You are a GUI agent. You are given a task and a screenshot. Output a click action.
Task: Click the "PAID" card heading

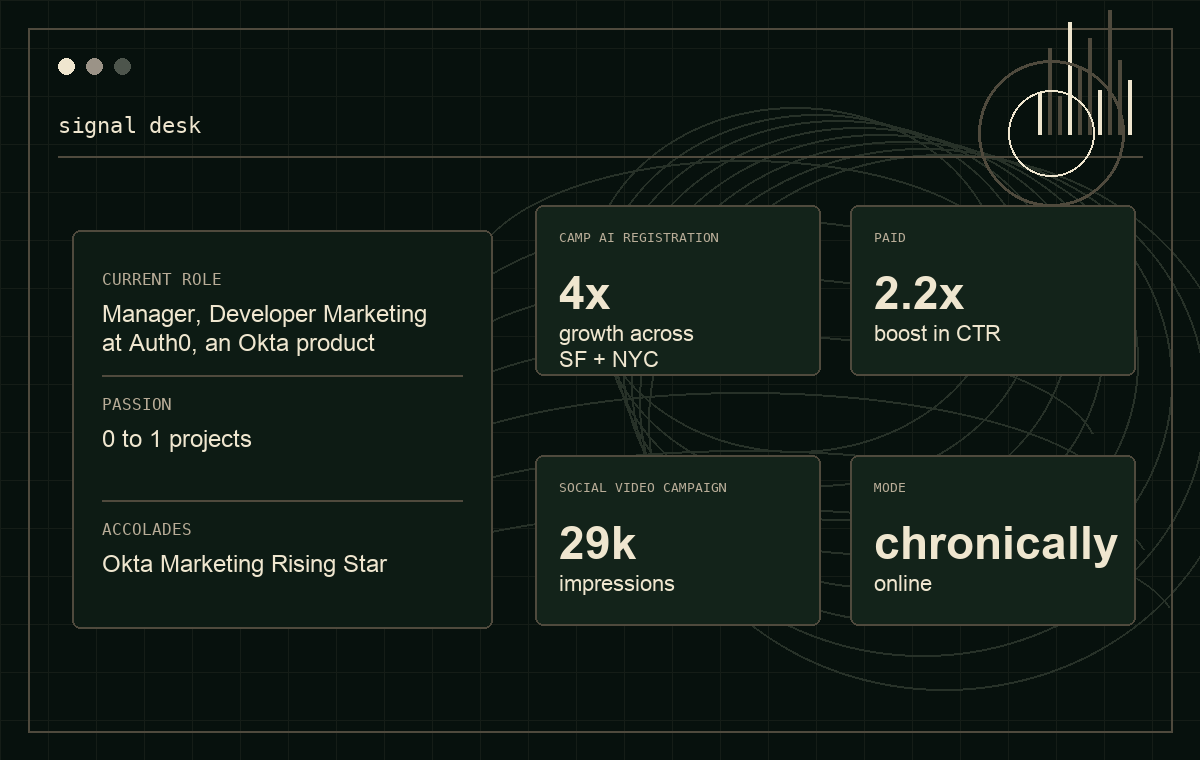pos(890,238)
